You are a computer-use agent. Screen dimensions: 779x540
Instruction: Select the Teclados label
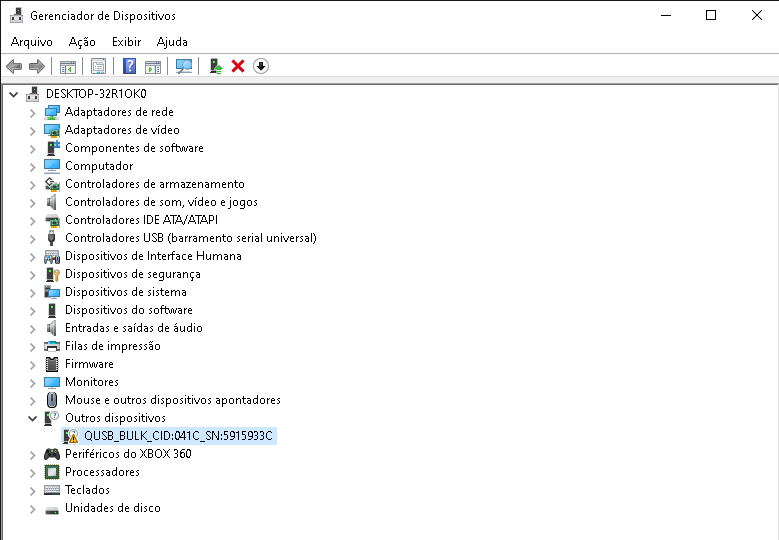[x=87, y=490]
